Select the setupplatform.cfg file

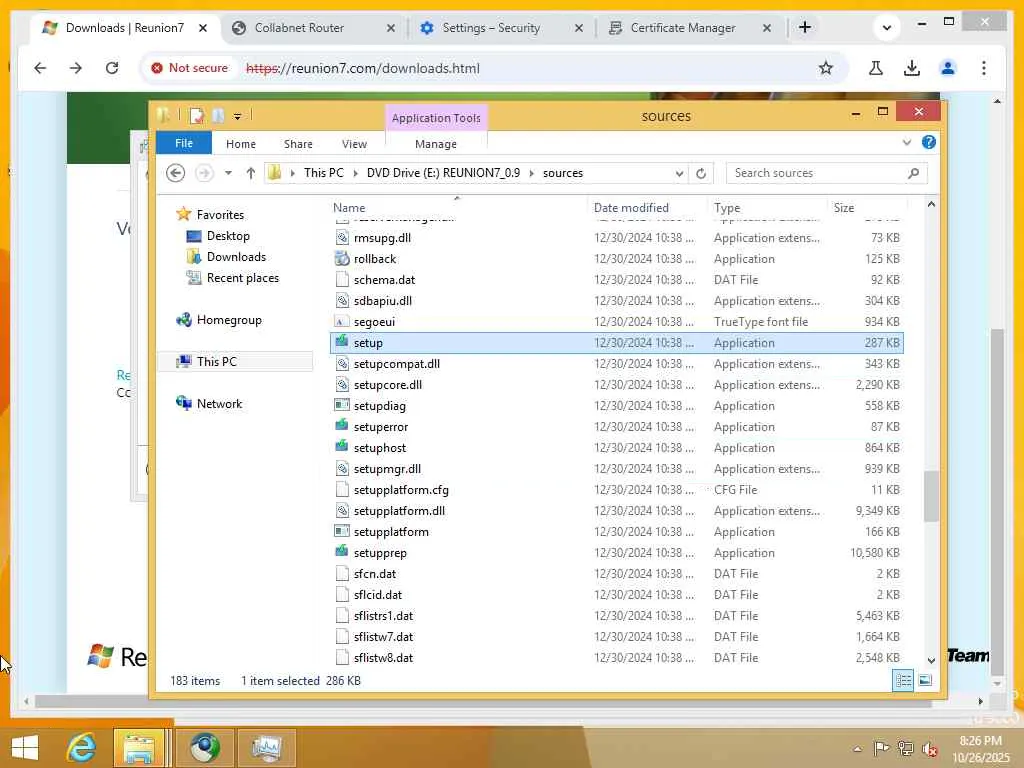pos(401,490)
